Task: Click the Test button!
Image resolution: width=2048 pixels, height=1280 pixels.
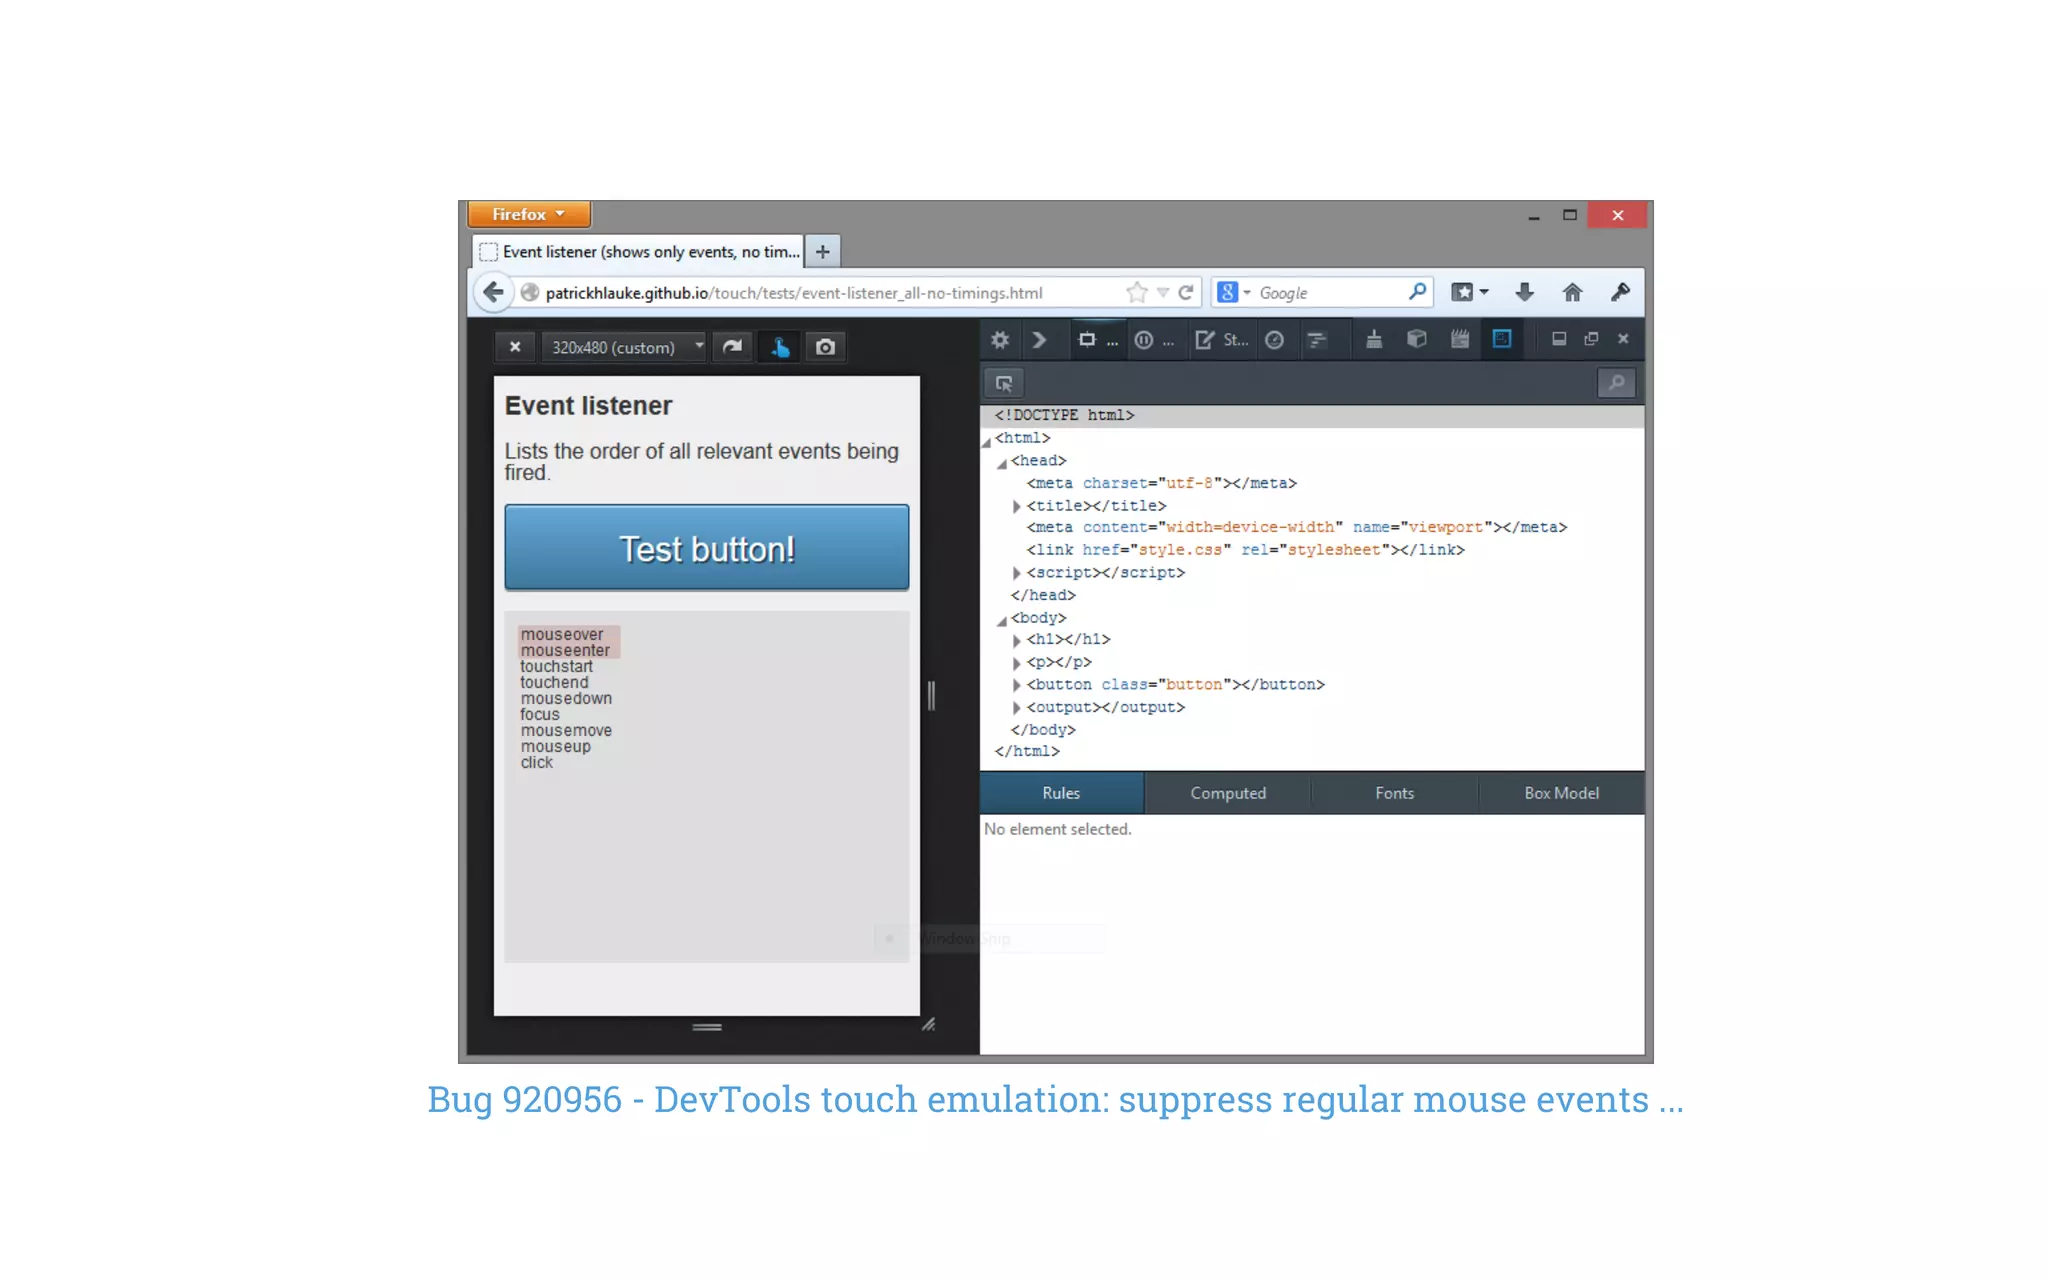Action: (x=707, y=548)
